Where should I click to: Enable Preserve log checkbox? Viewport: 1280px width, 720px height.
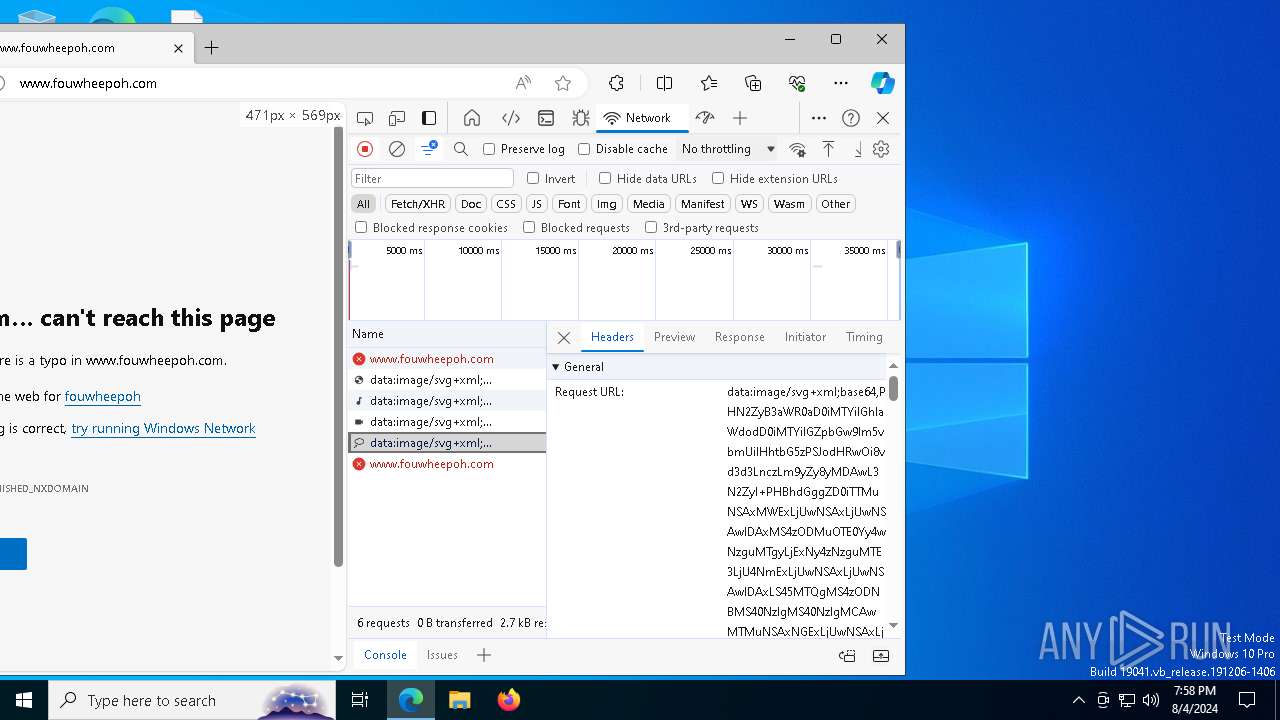pos(489,149)
